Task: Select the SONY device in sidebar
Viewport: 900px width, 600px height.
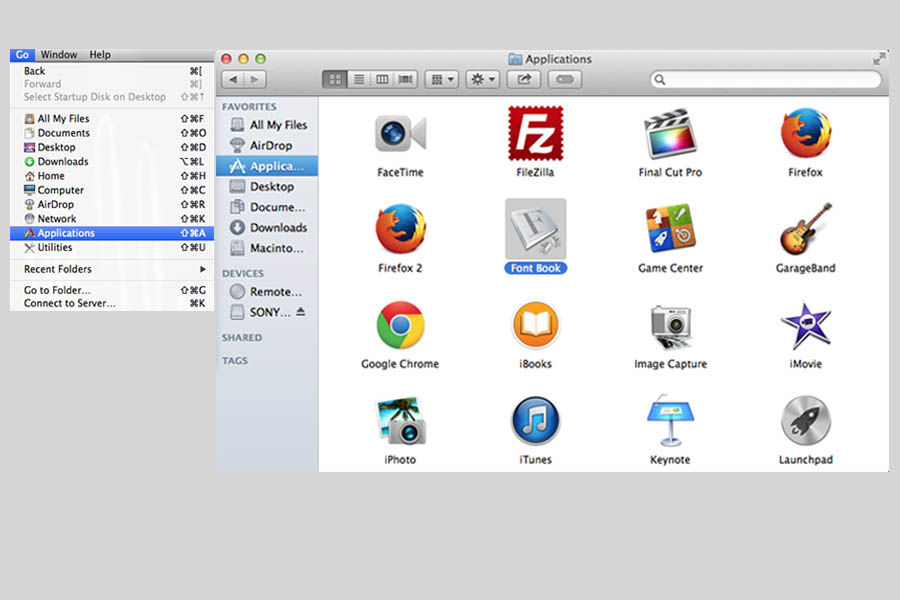Action: [260, 312]
